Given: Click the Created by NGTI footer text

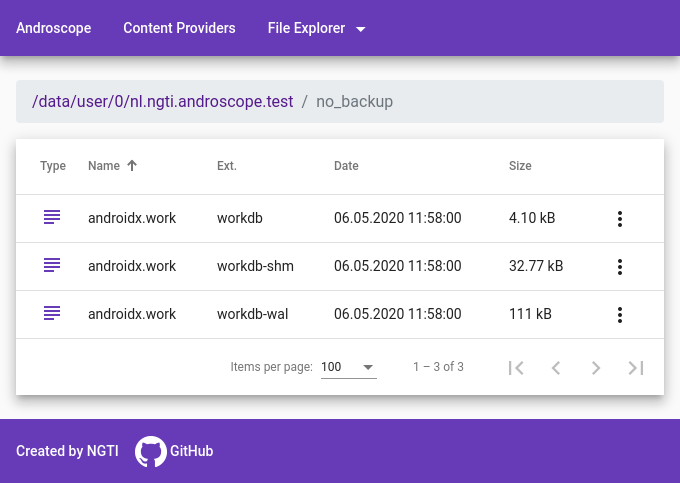Looking at the screenshot, I should point(67,451).
